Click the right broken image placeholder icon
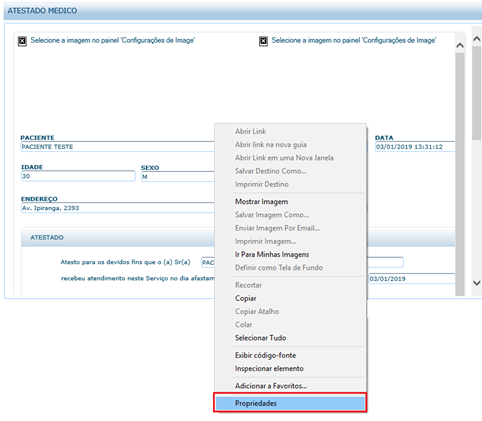Viewport: 482px width, 421px height. tap(263, 41)
